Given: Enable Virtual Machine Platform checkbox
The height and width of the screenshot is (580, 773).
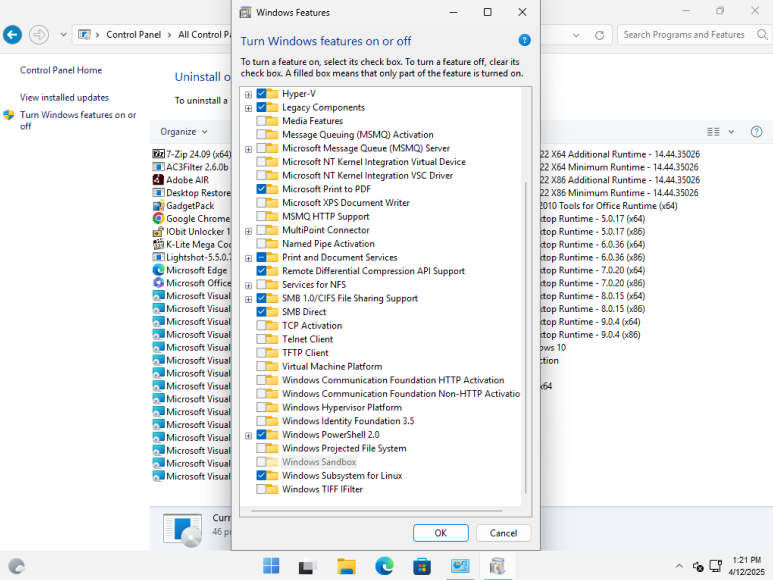Looking at the screenshot, I should click(x=261, y=366).
